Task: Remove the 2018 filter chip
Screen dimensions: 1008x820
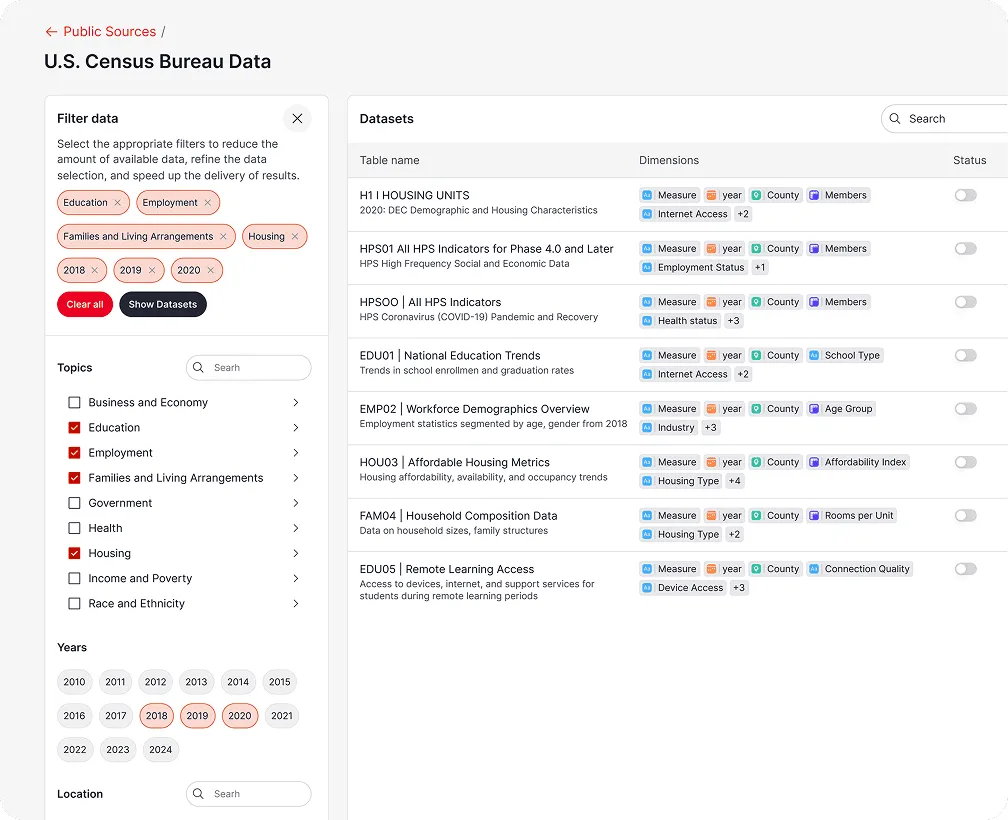Action: [x=94, y=270]
